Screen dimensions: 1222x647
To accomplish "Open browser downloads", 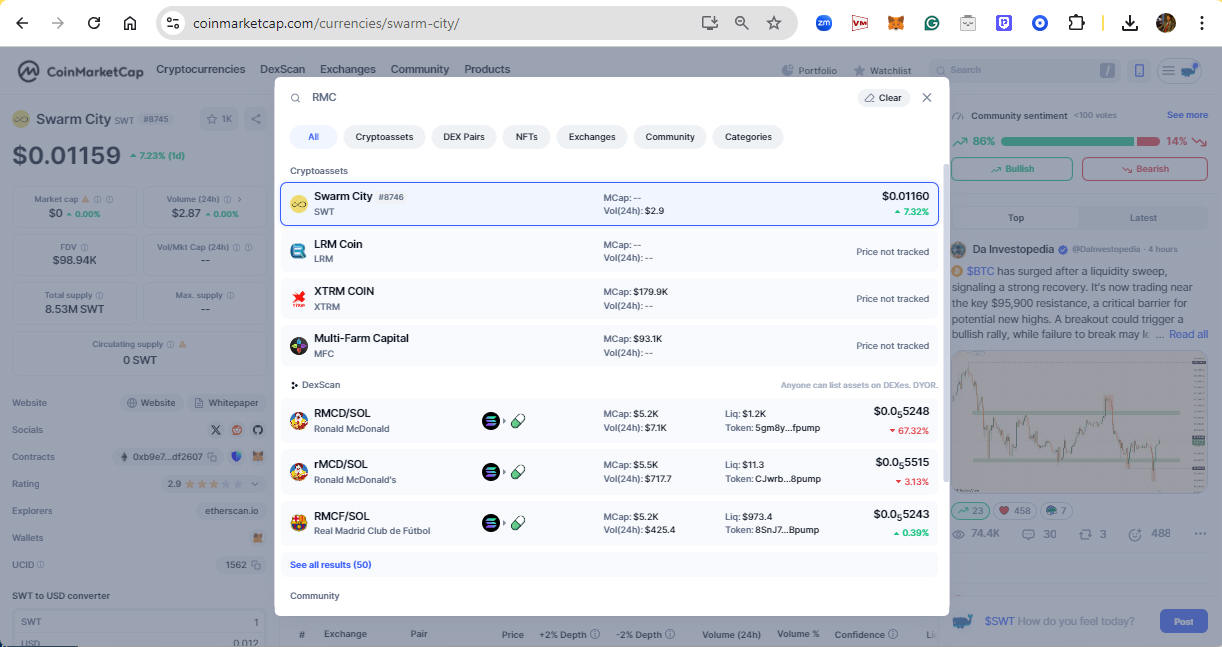I will [1129, 23].
